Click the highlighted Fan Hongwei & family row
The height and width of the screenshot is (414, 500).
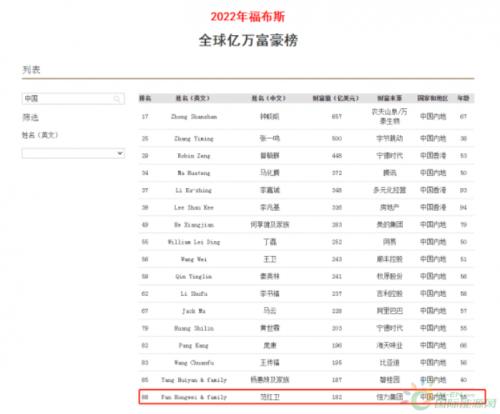pyautogui.click(x=312, y=397)
